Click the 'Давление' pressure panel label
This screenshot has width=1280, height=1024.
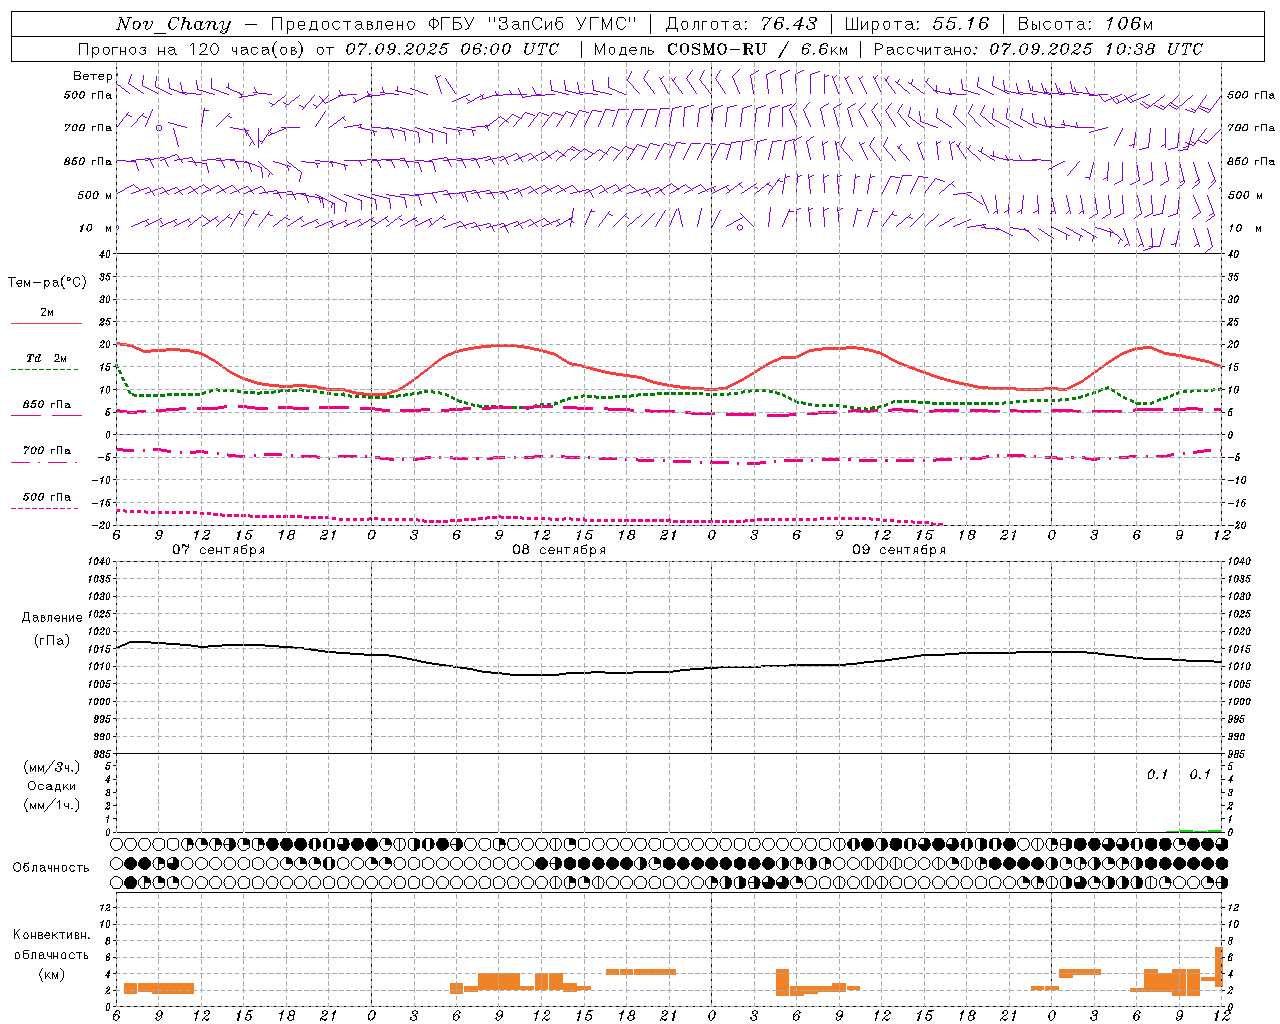(52, 618)
